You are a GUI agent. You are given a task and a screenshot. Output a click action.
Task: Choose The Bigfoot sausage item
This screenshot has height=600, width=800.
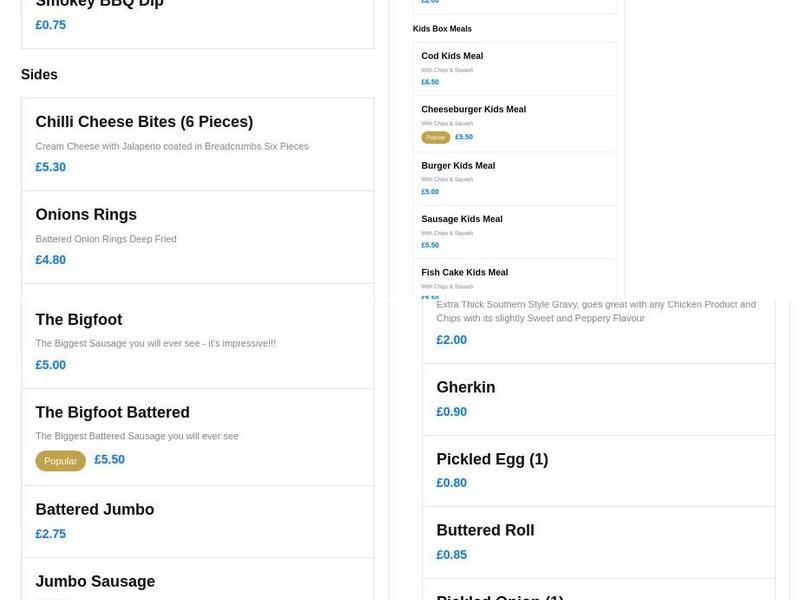point(79,320)
